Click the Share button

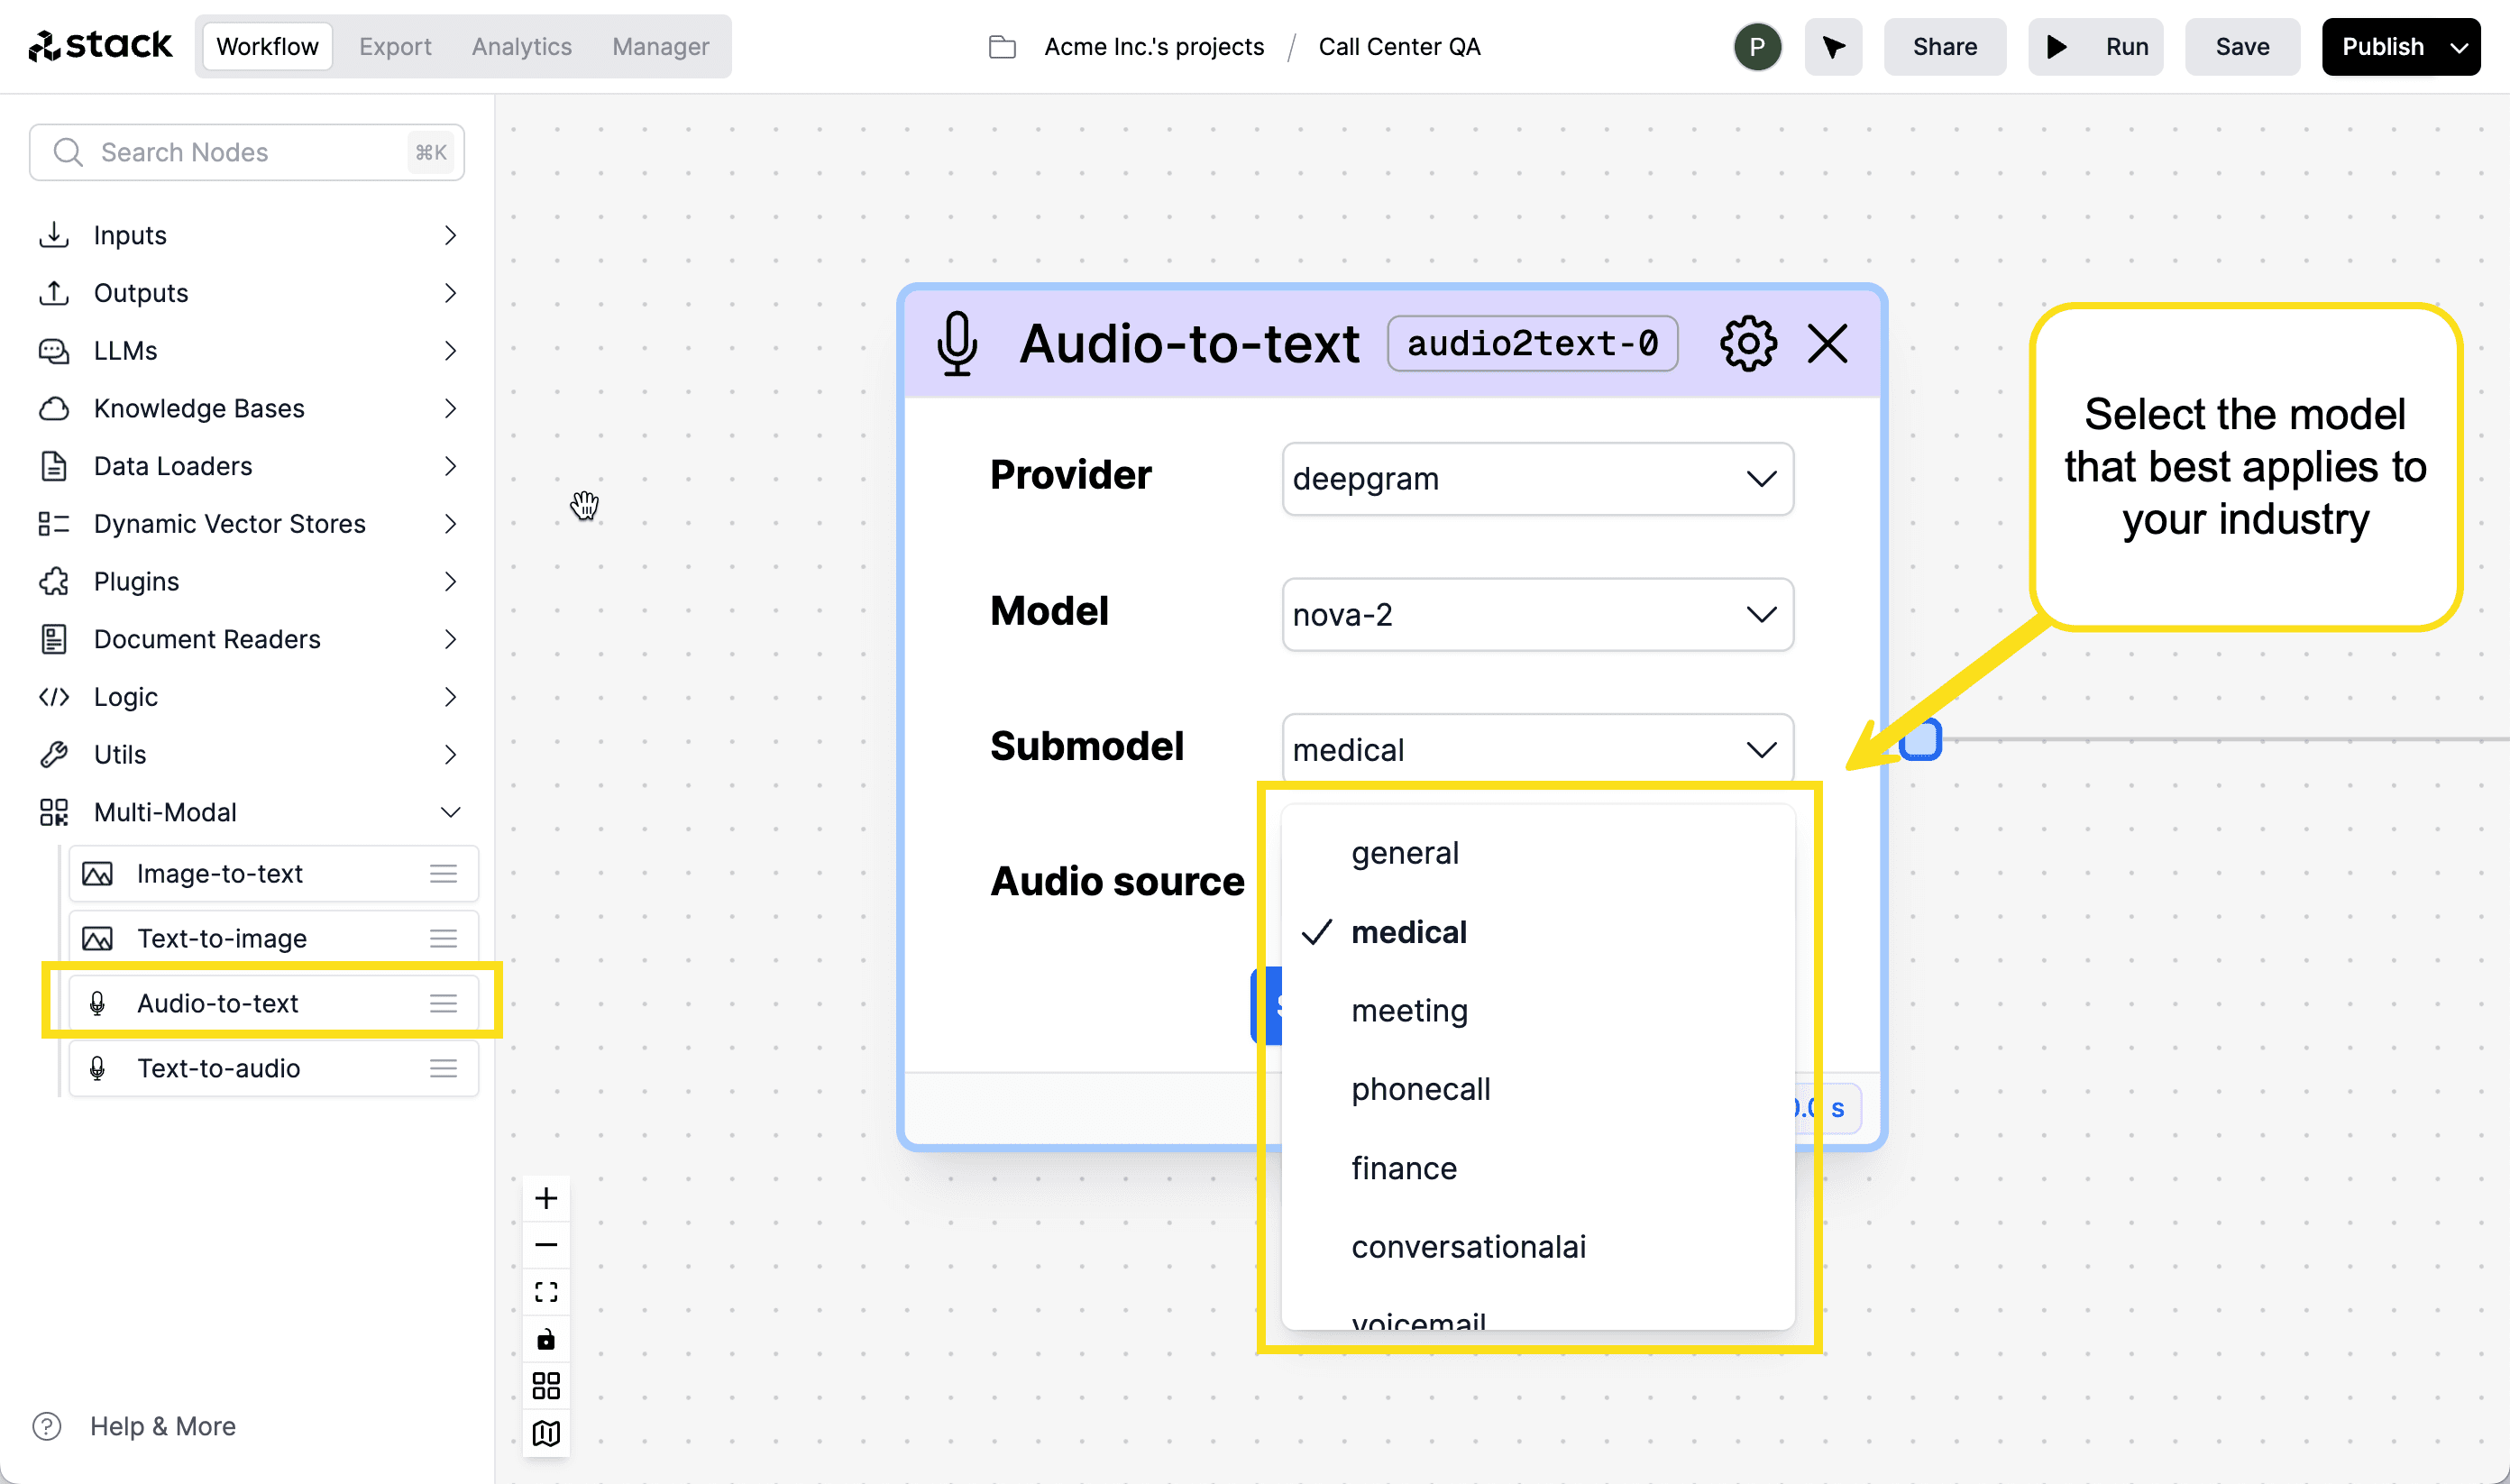[x=1944, y=47]
